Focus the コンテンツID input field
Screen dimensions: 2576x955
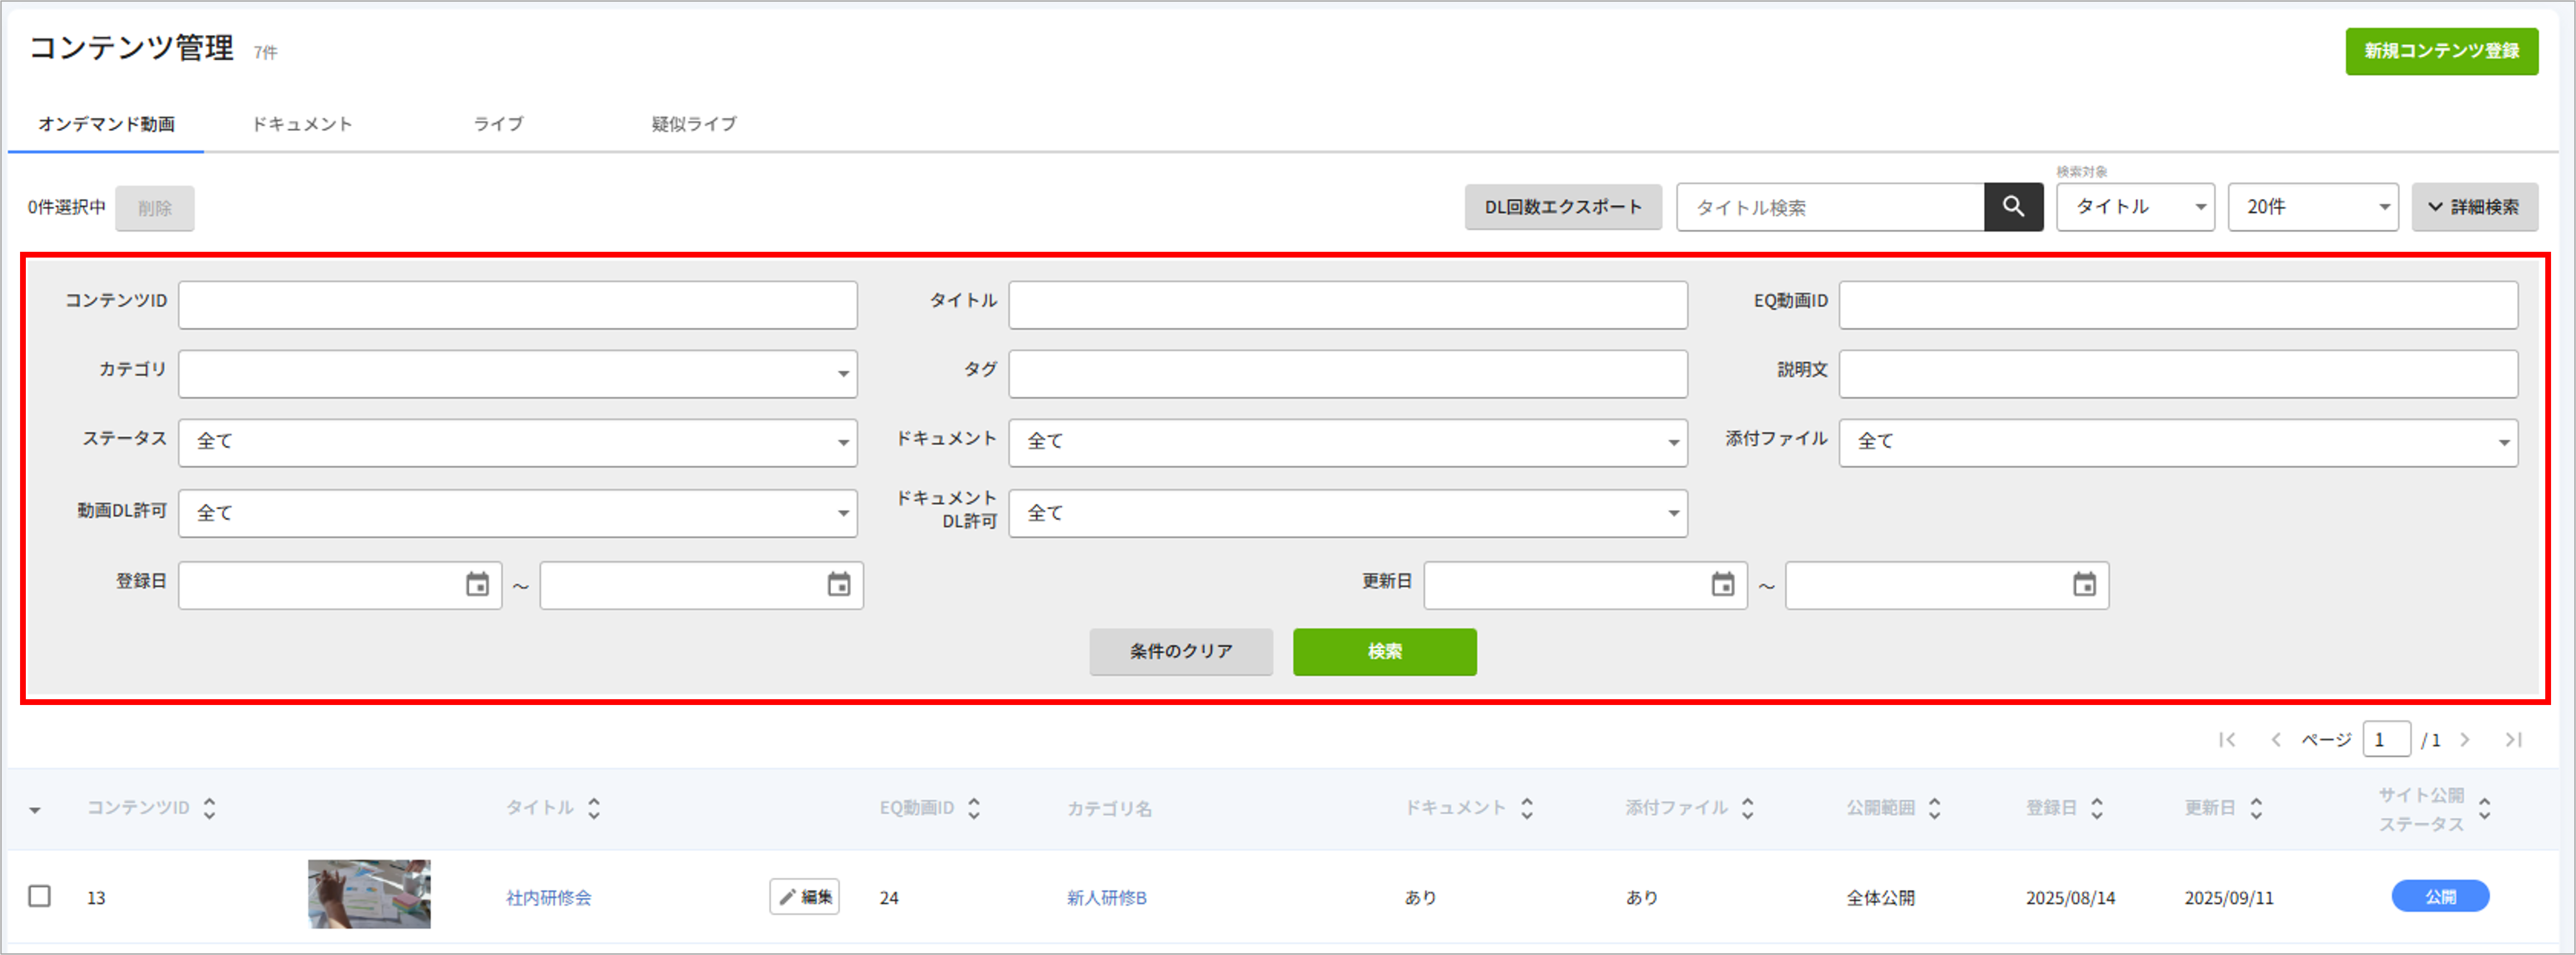click(518, 305)
